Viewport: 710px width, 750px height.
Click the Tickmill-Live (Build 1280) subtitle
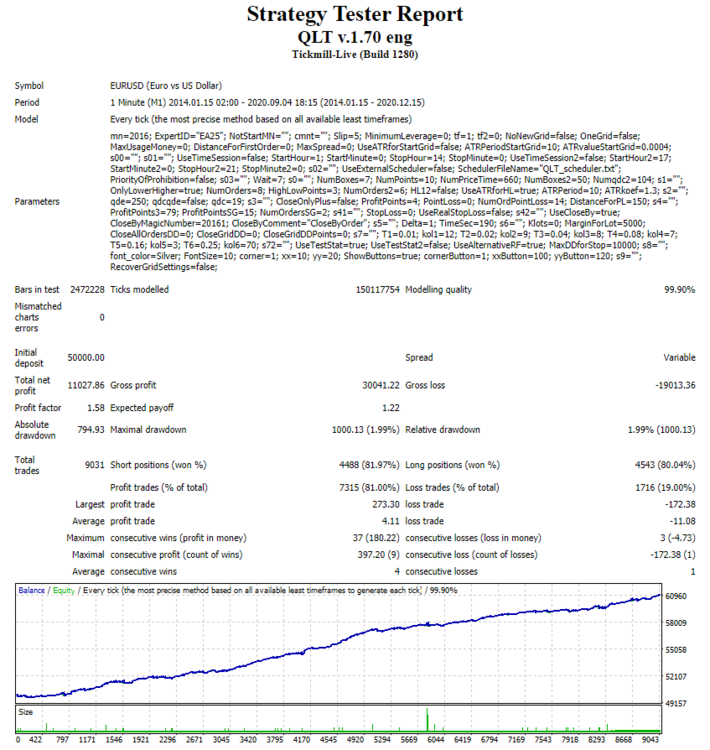355,55
